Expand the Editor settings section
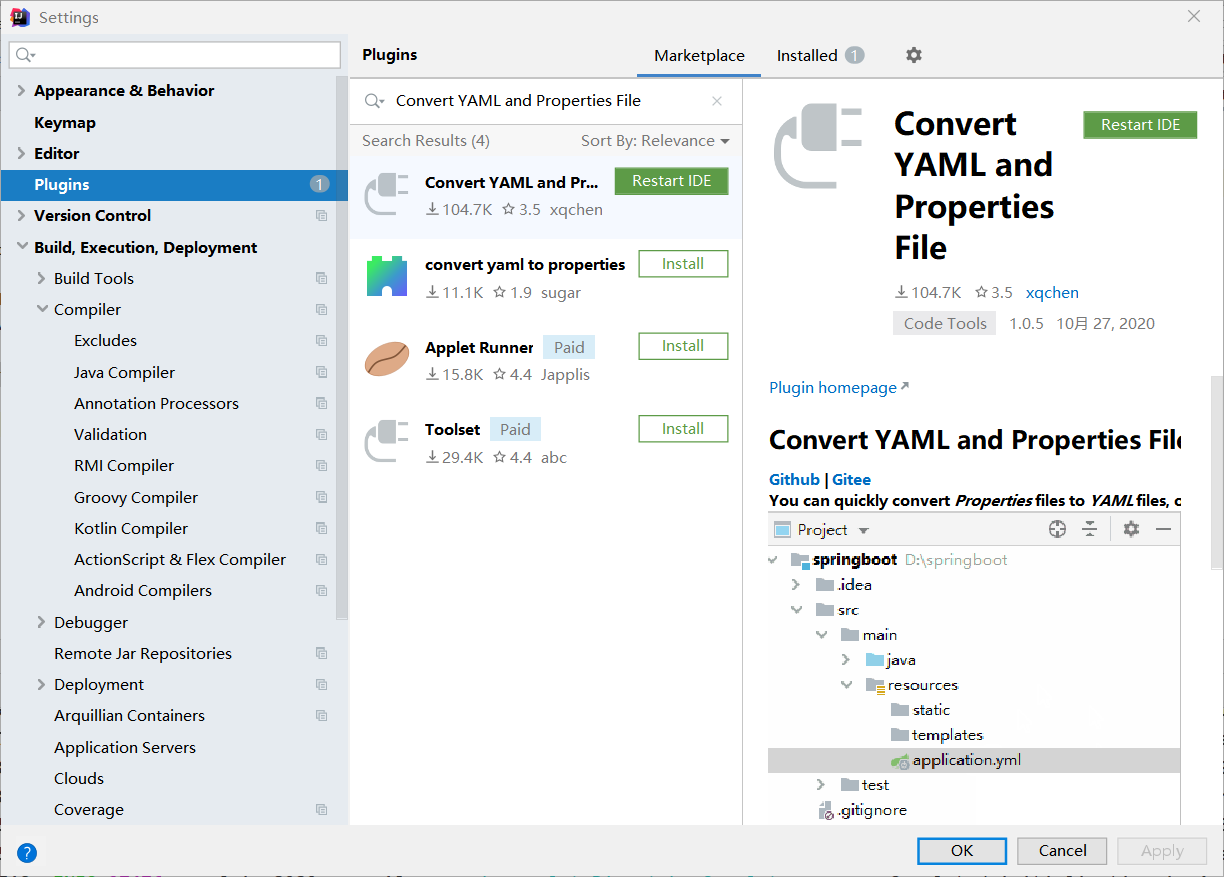Screen dimensions: 1224x877 coord(21,153)
